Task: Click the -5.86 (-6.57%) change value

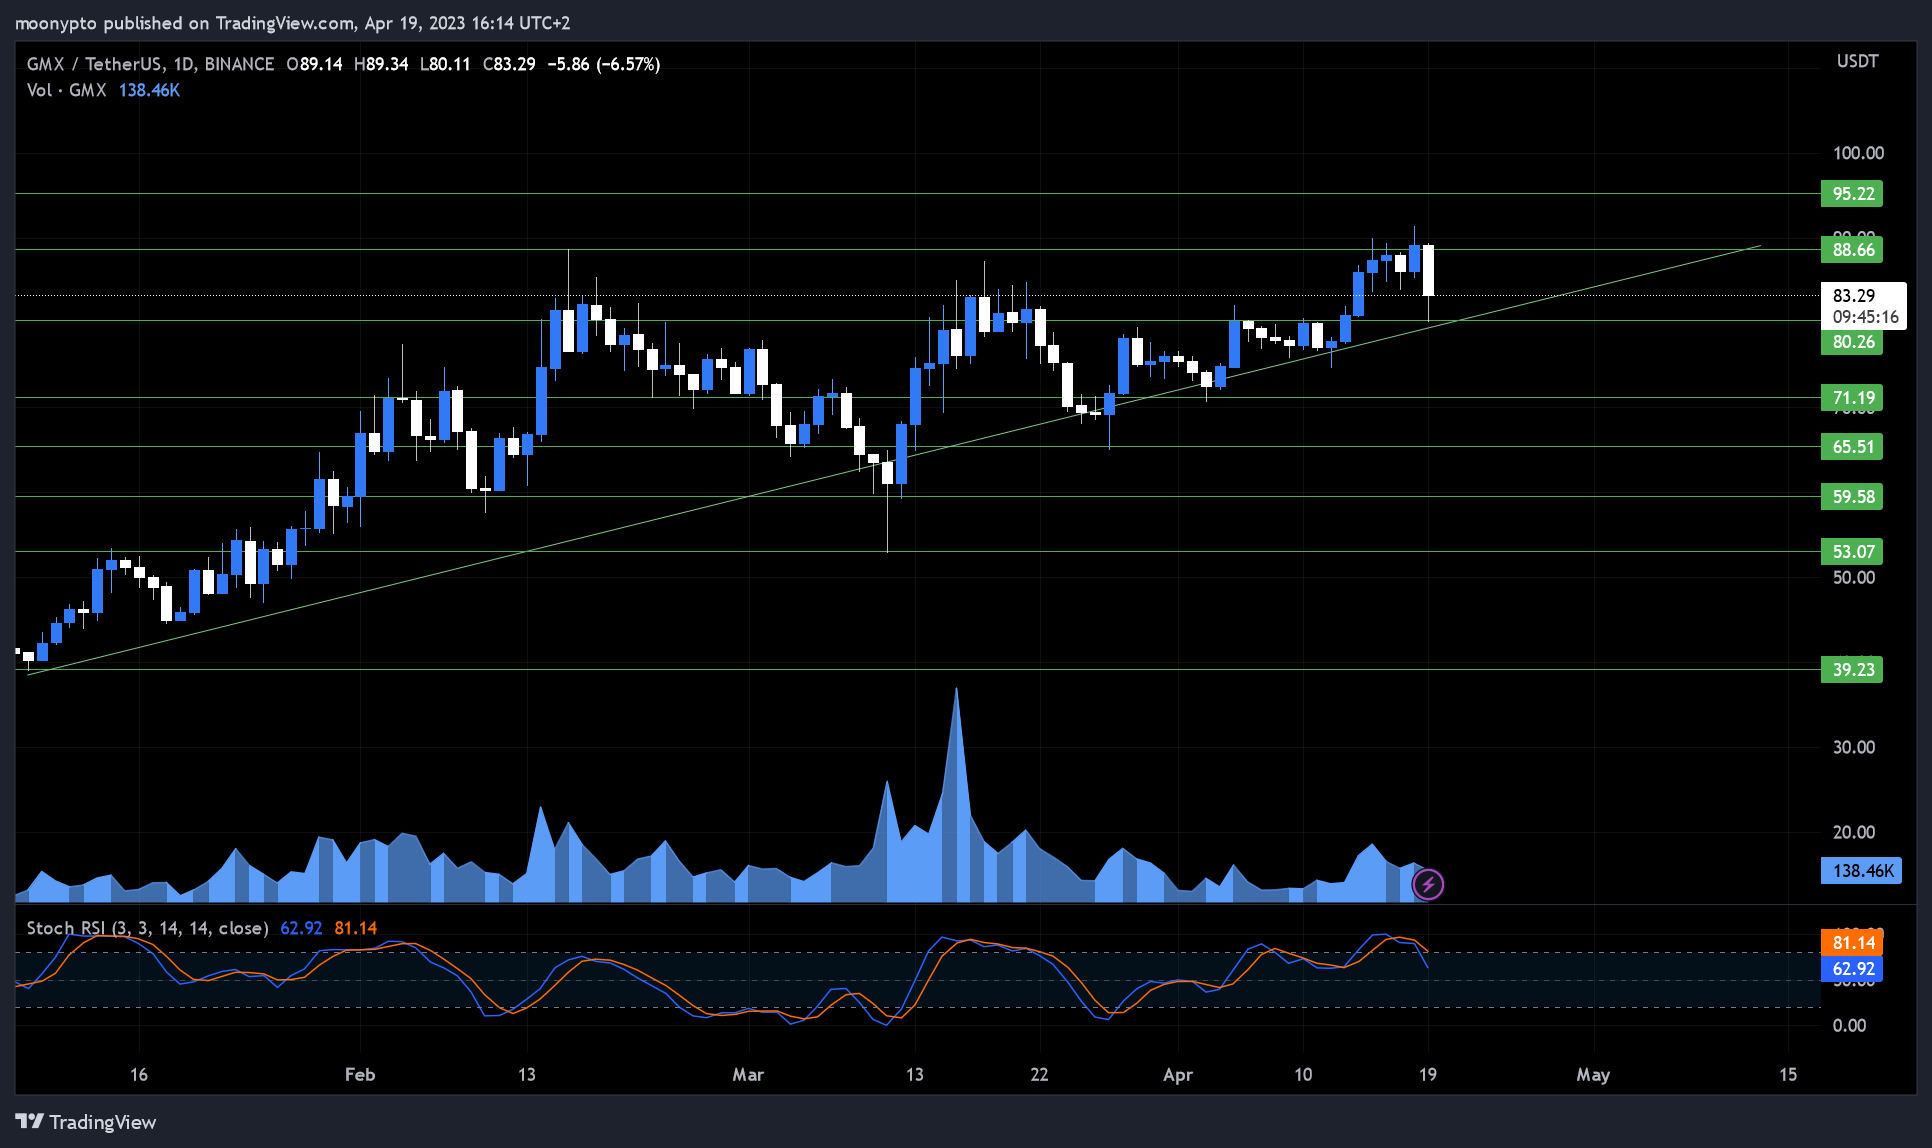Action: tap(603, 64)
